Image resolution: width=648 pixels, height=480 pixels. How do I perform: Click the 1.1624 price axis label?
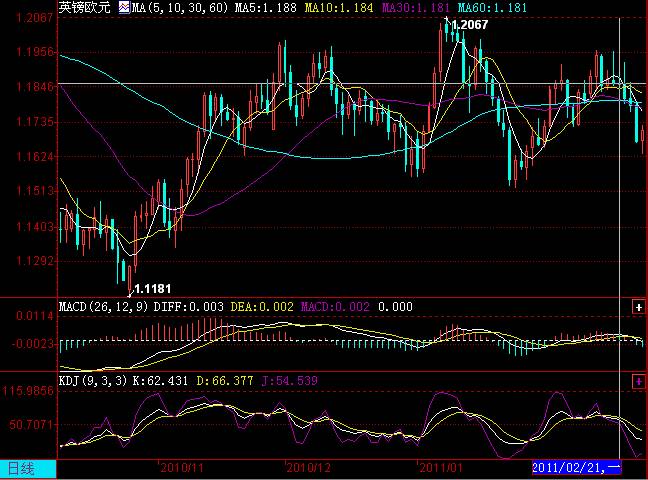pos(35,156)
